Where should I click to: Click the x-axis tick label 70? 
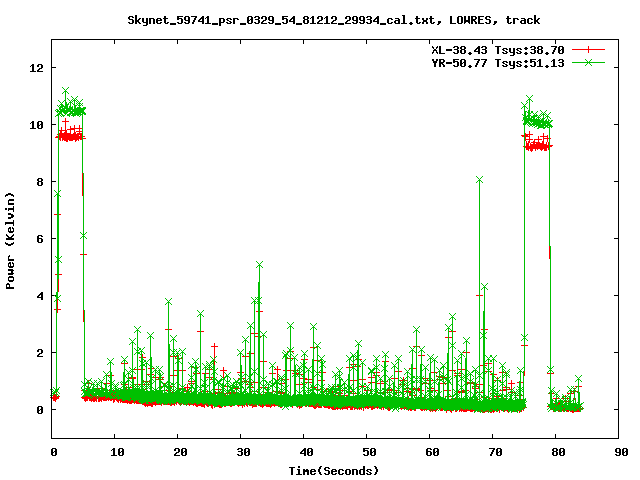[x=495, y=452]
